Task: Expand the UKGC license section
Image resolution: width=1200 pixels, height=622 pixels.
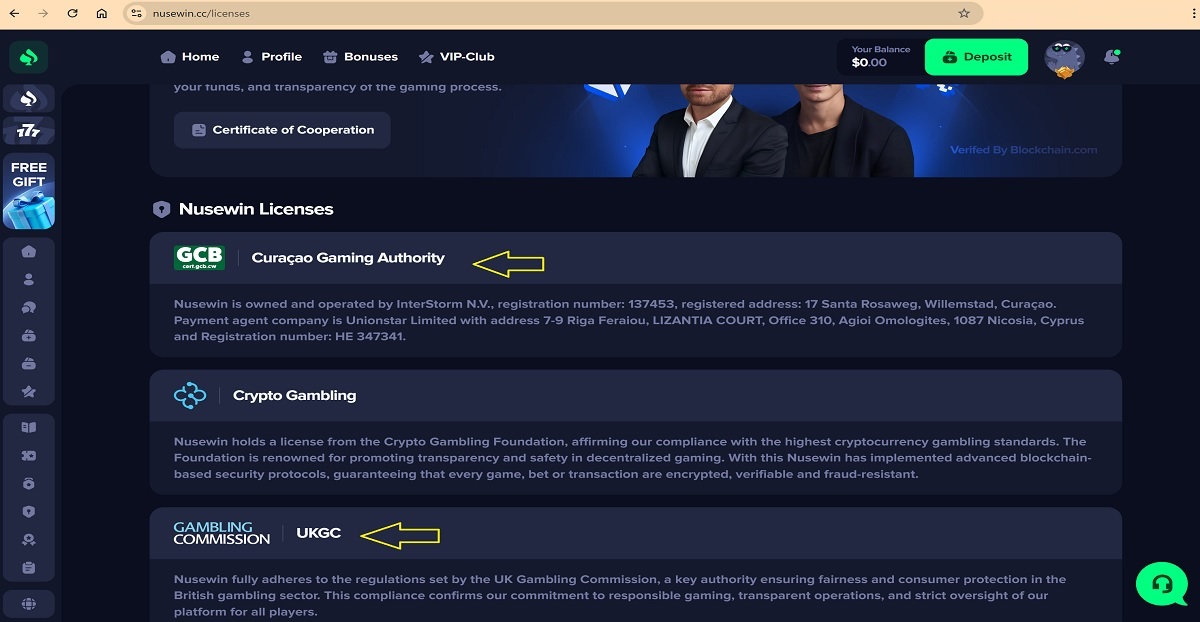Action: click(636, 533)
